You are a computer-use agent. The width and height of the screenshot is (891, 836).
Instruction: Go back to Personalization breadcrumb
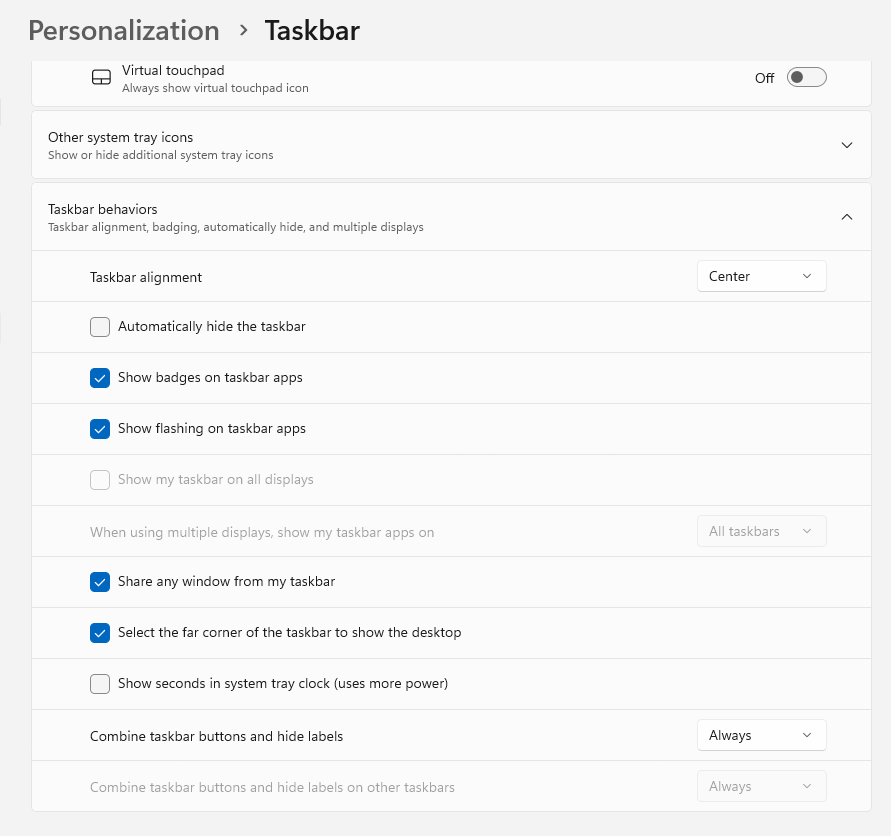(124, 31)
